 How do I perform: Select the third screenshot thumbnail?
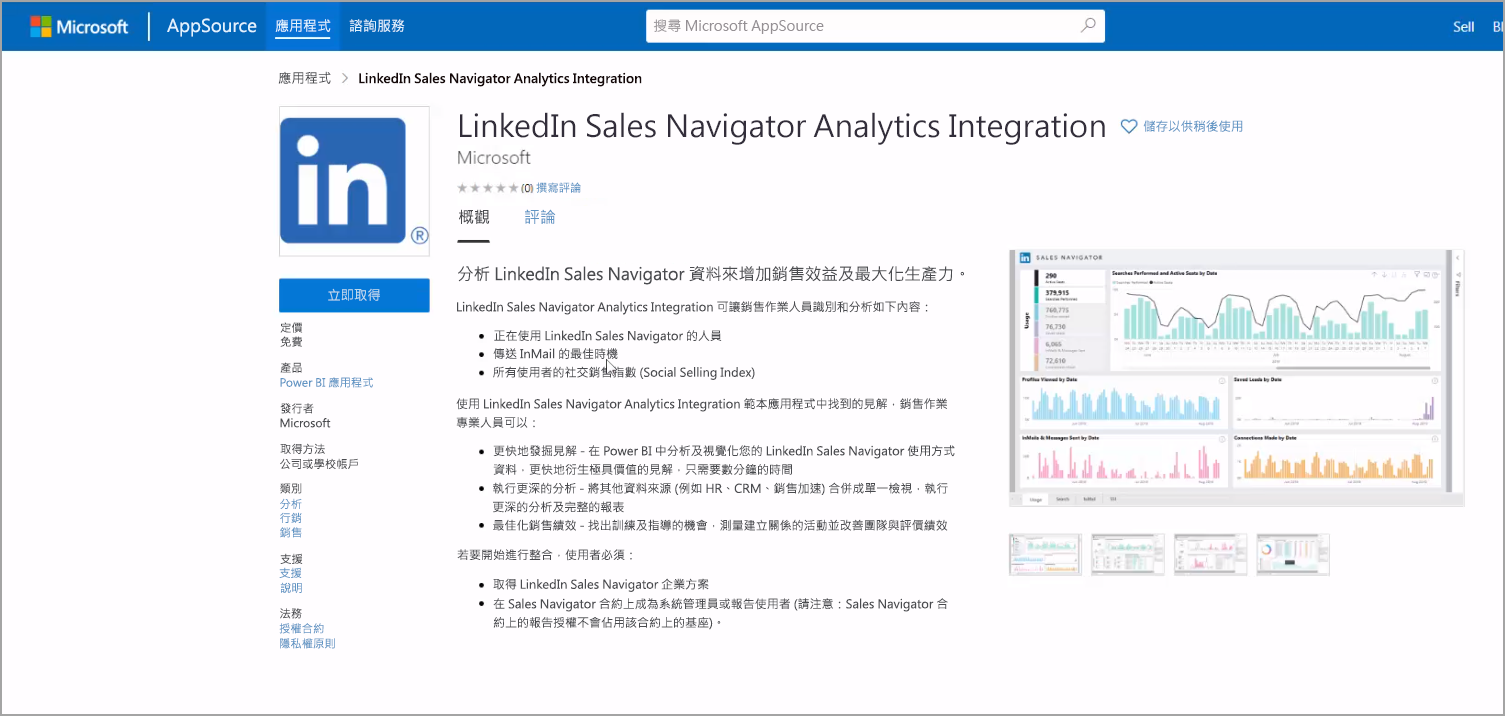(x=1210, y=554)
